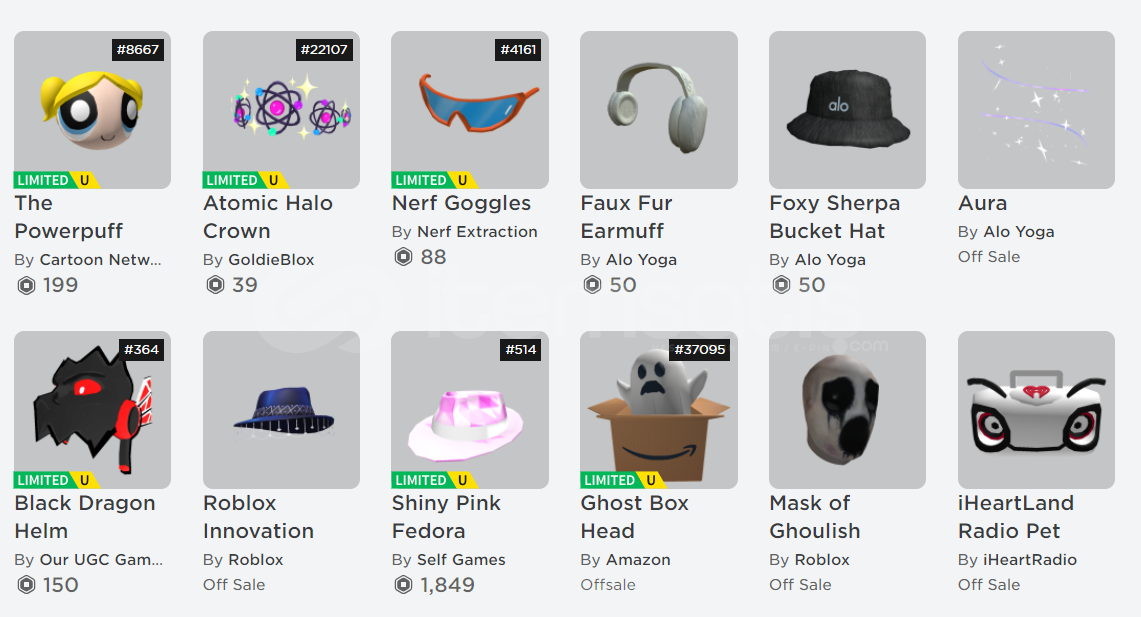Open The Powerpuff head item thumbnail

tap(92, 110)
